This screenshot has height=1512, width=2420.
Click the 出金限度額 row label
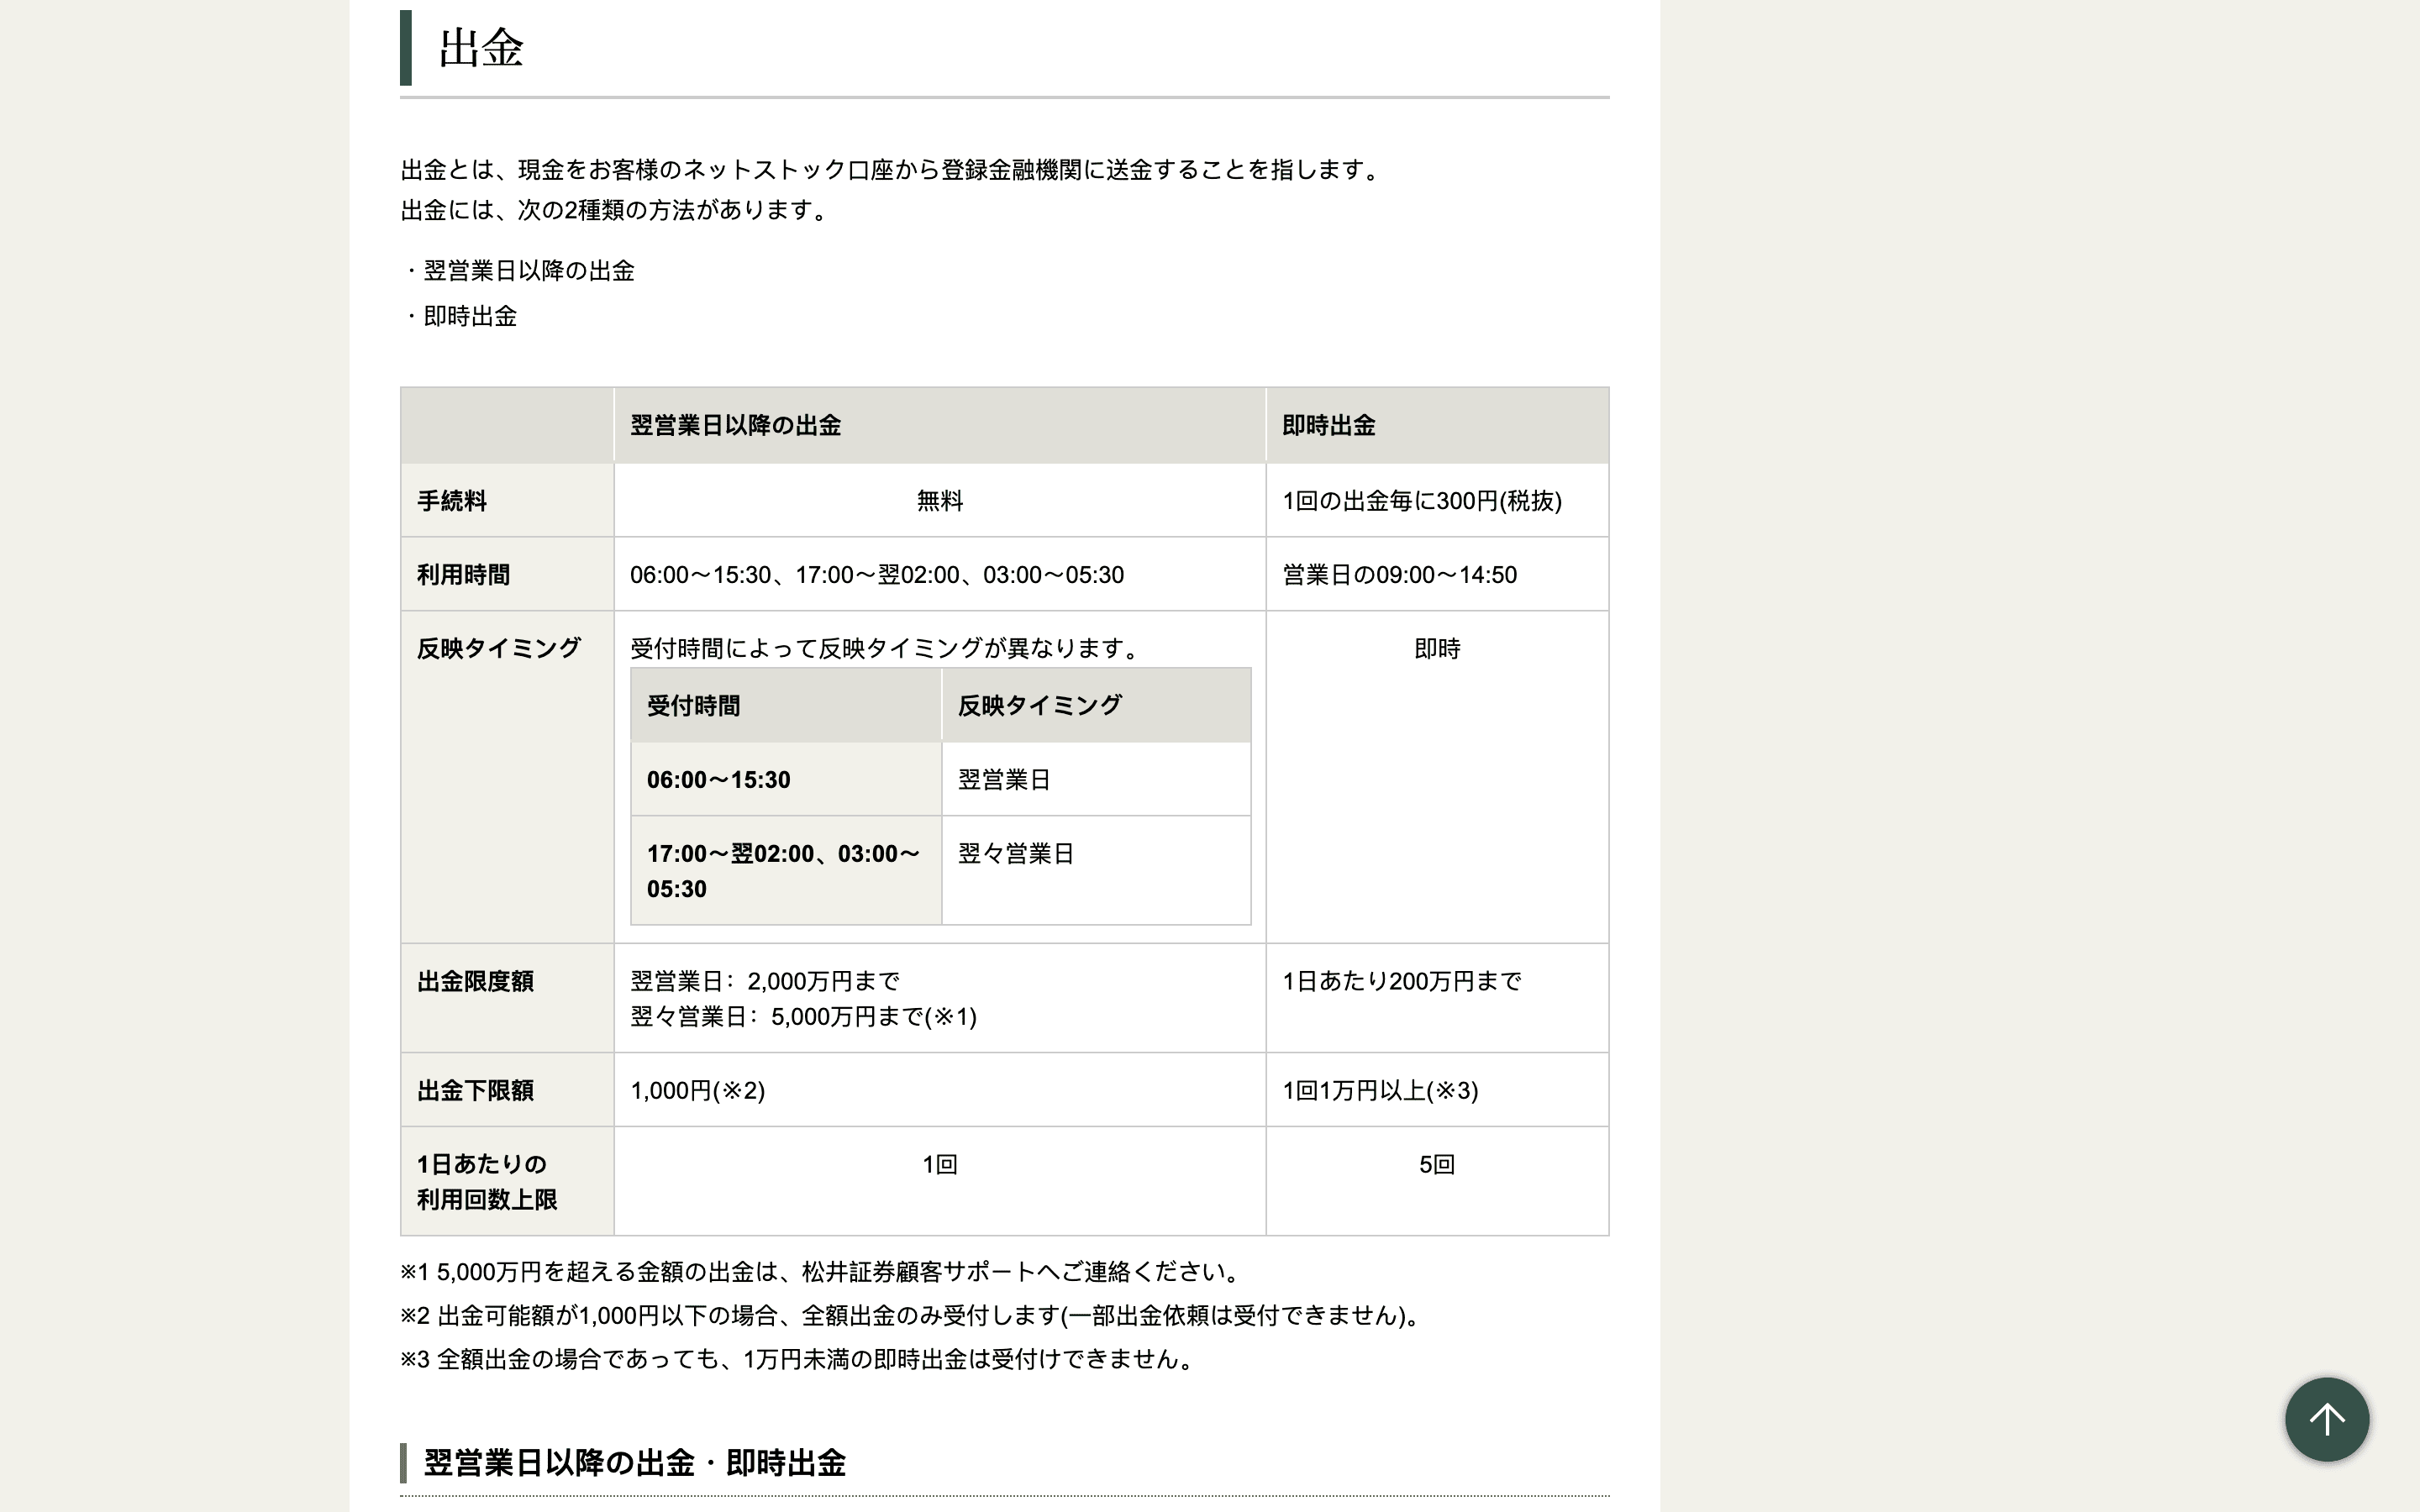(x=476, y=982)
